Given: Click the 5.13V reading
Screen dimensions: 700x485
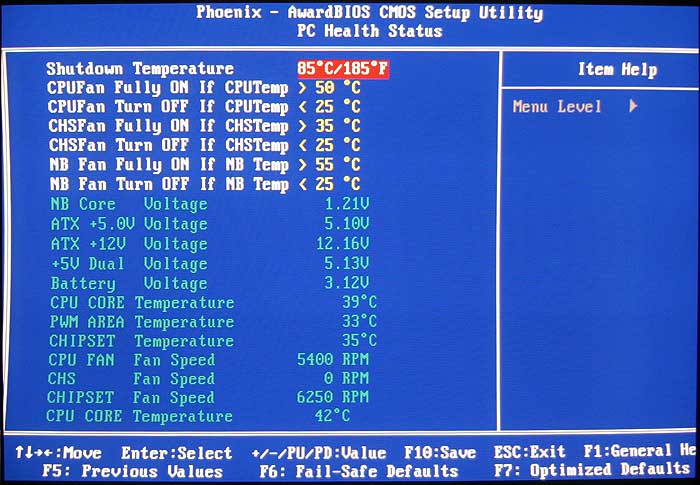Looking at the screenshot, I should coord(347,263).
